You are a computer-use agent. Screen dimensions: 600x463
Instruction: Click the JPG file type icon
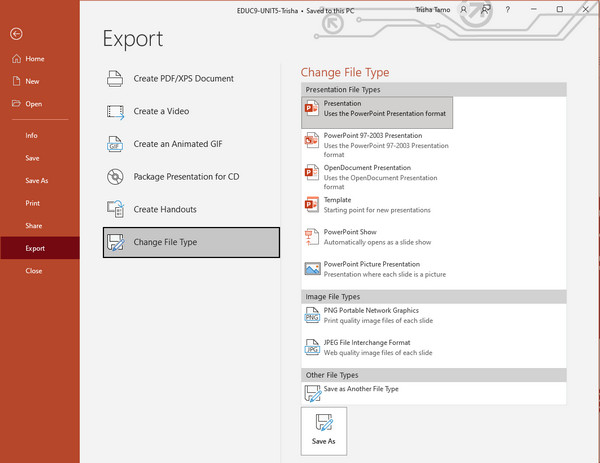point(312,347)
